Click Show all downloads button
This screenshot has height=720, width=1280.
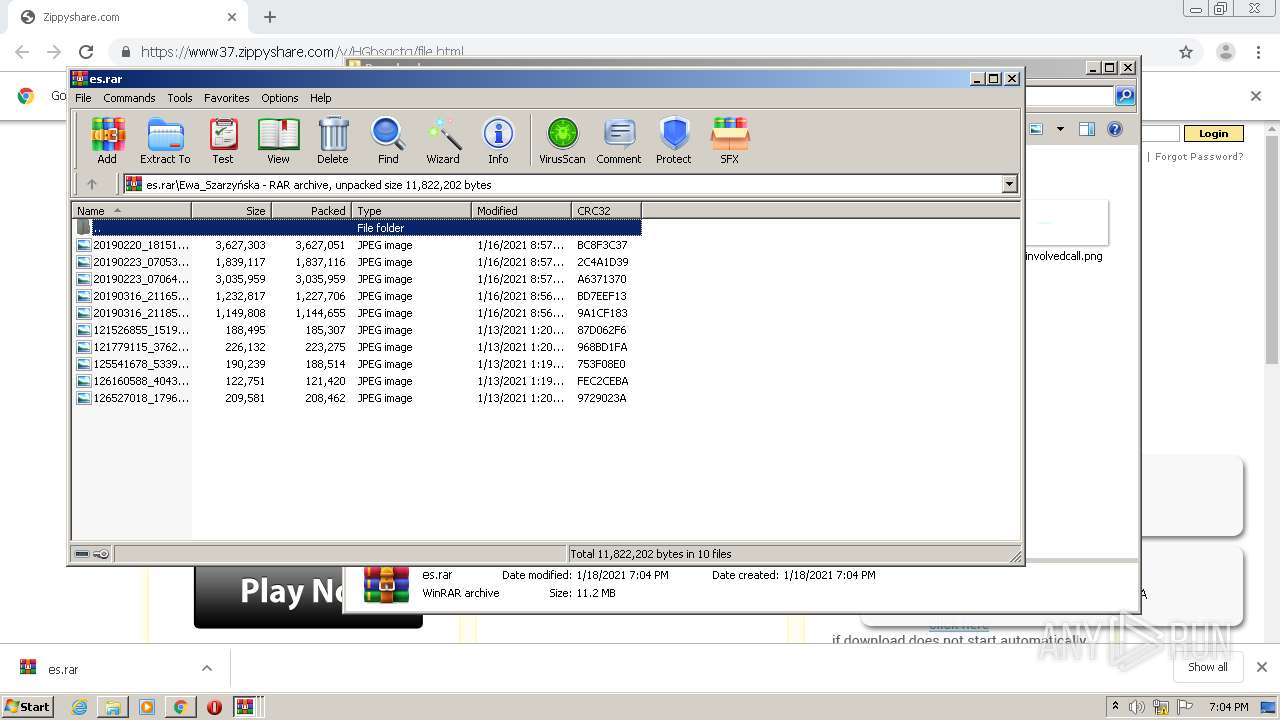[1207, 667]
